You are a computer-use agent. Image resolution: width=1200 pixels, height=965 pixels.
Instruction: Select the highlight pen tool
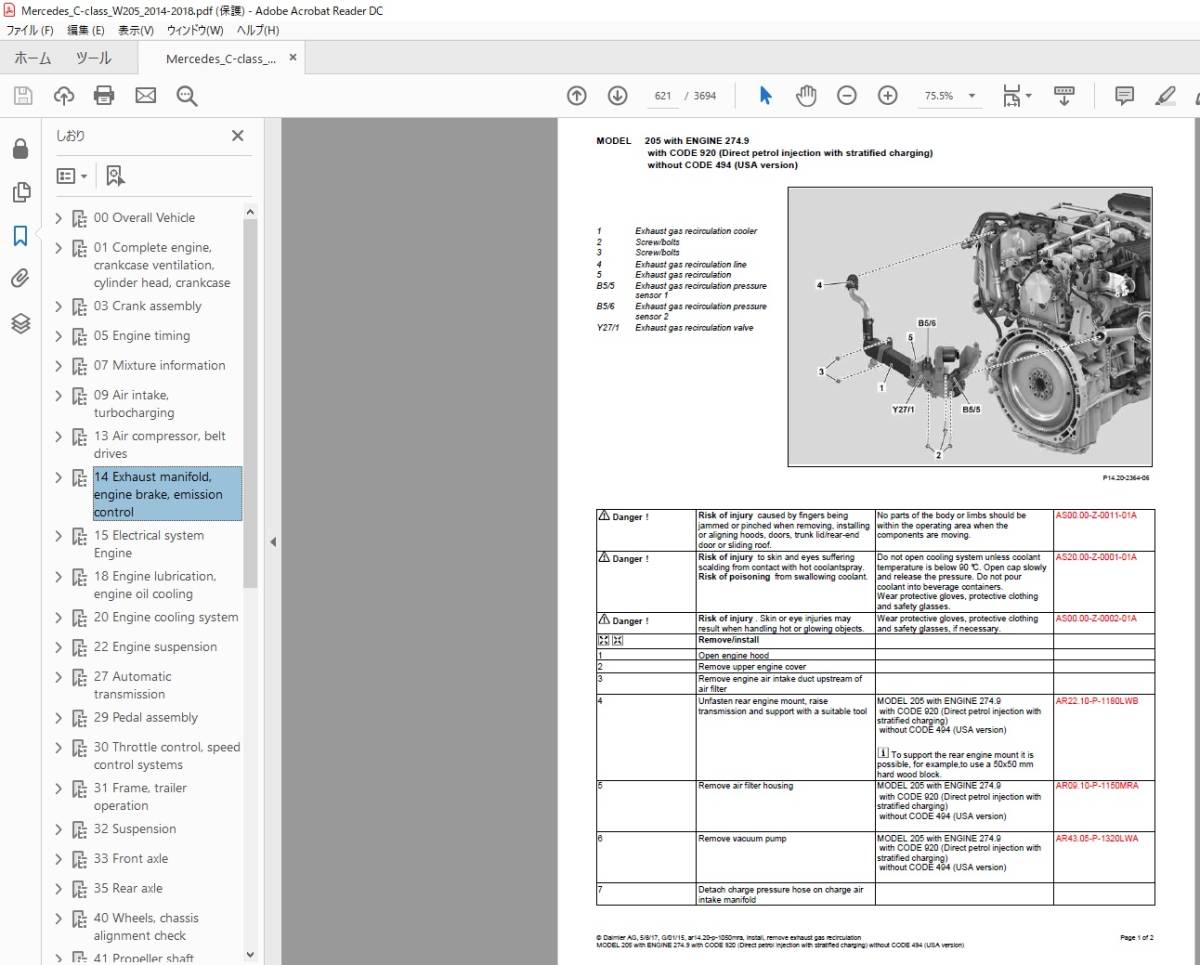1165,95
